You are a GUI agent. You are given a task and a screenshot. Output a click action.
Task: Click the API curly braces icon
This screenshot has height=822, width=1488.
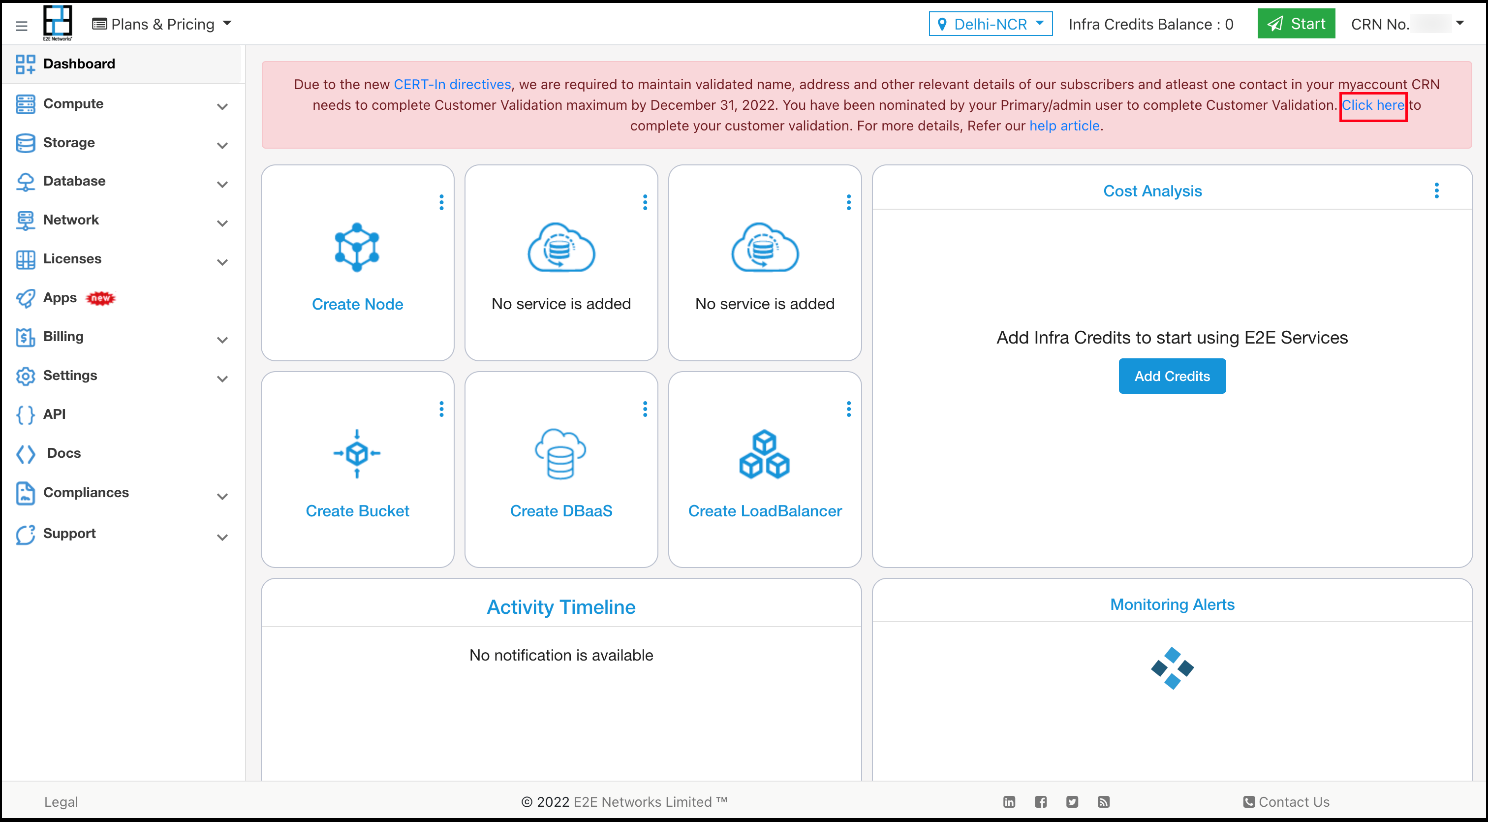(x=26, y=415)
